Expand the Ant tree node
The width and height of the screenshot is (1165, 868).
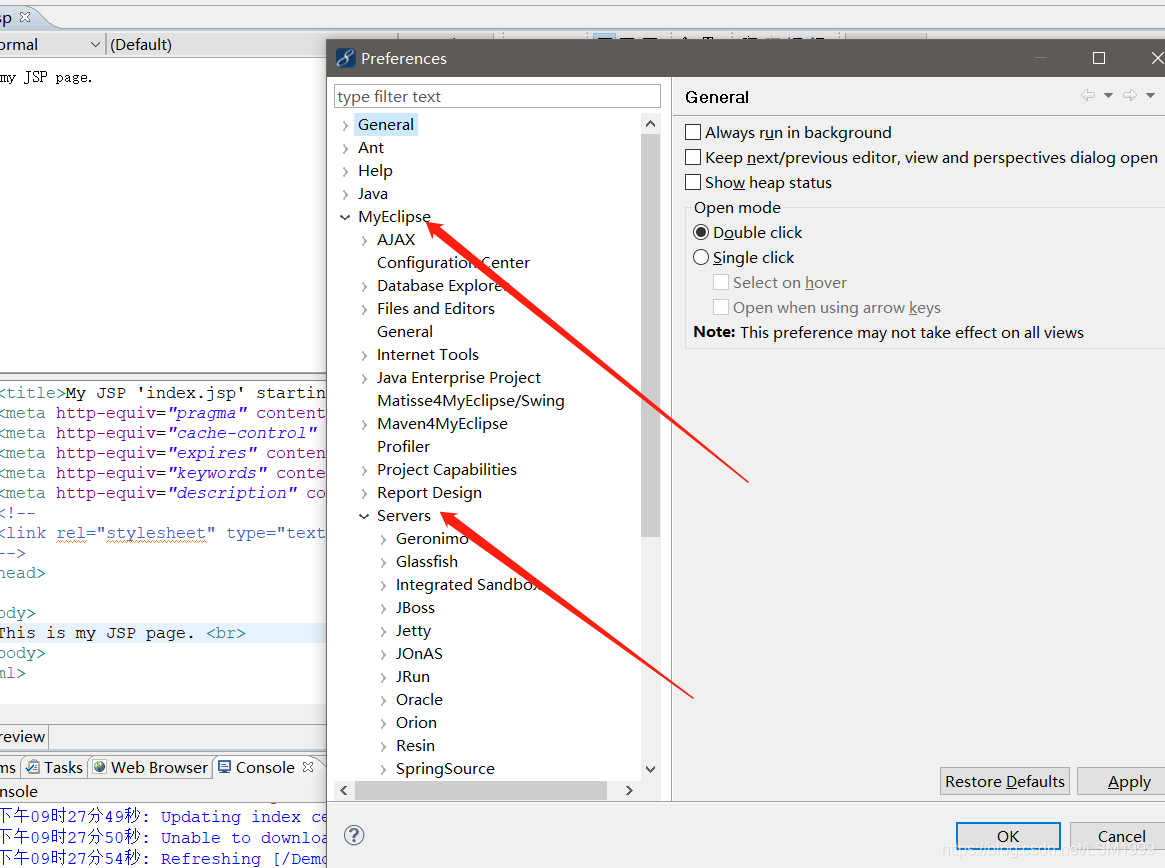(x=345, y=149)
